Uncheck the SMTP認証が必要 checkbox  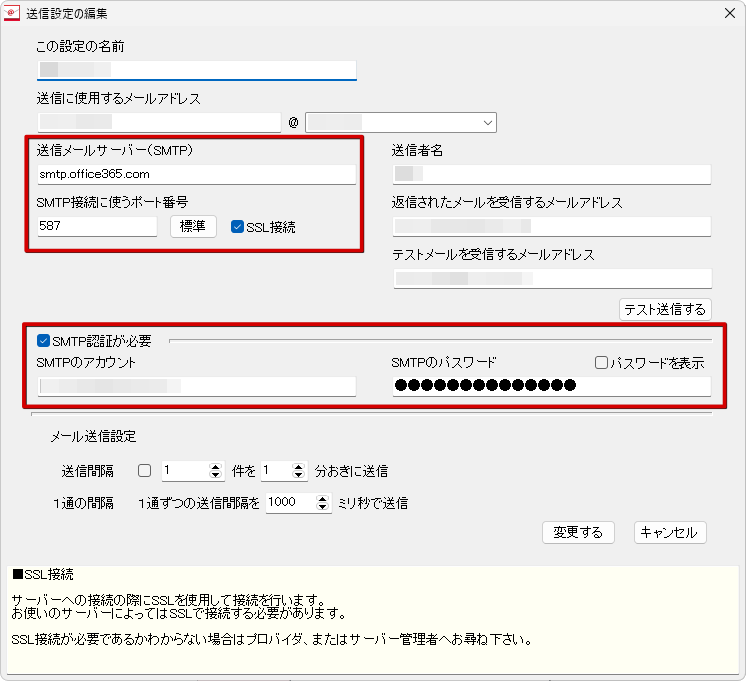tap(43, 341)
